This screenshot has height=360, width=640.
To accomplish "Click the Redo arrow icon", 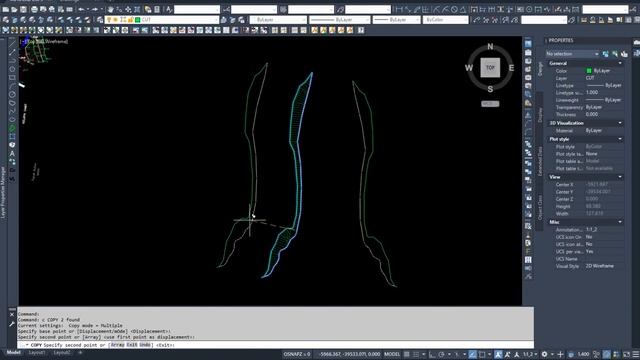I will (x=95, y=9).
